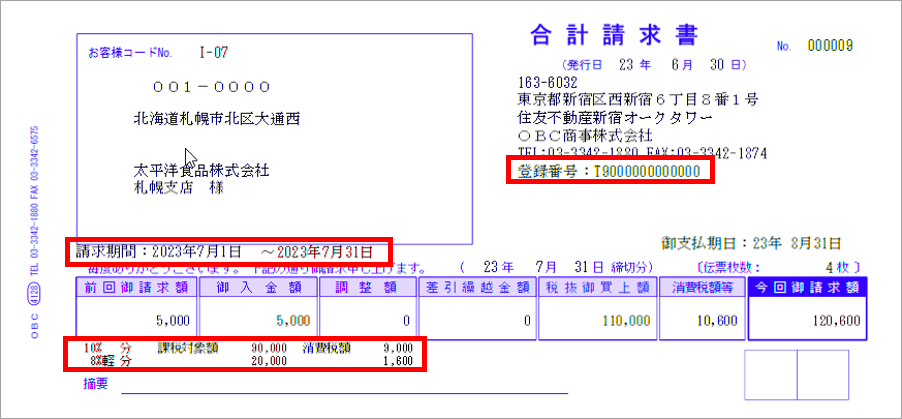This screenshot has width=902, height=419.
Task: Select address 東京都新宿区西新宿６丁目８番１号
Action: (x=639, y=100)
